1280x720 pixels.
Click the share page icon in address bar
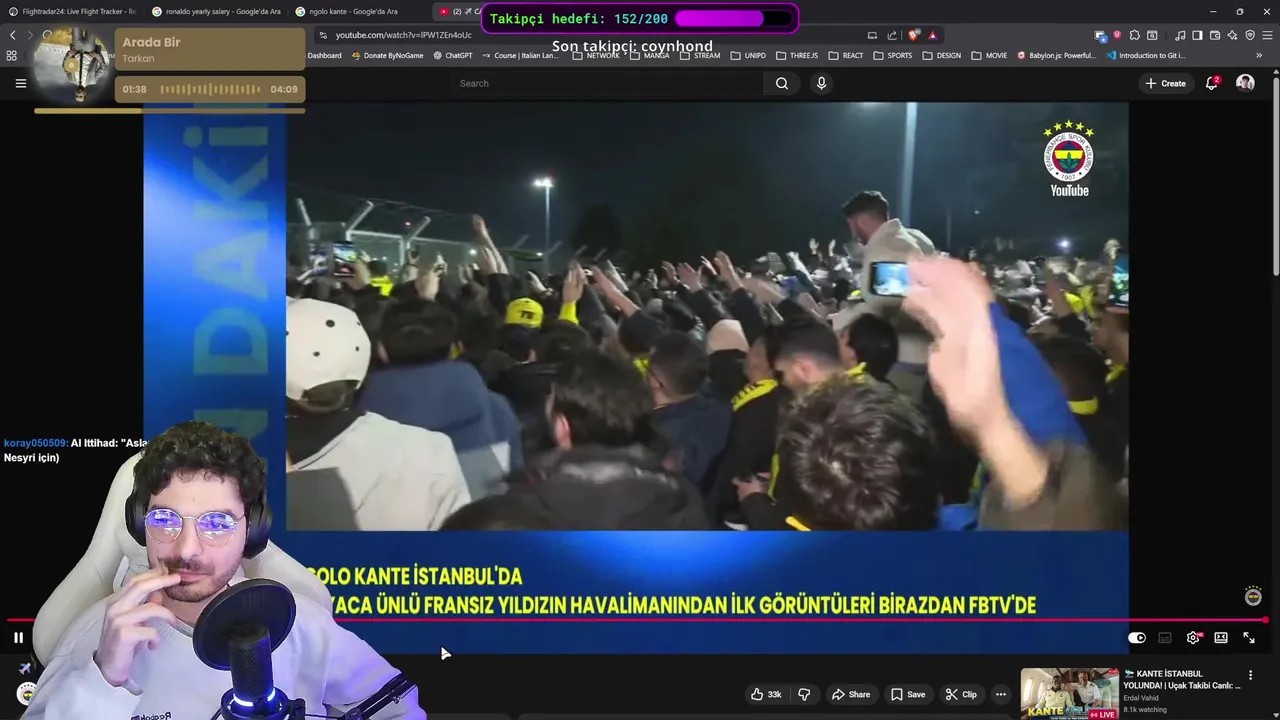[892, 35]
